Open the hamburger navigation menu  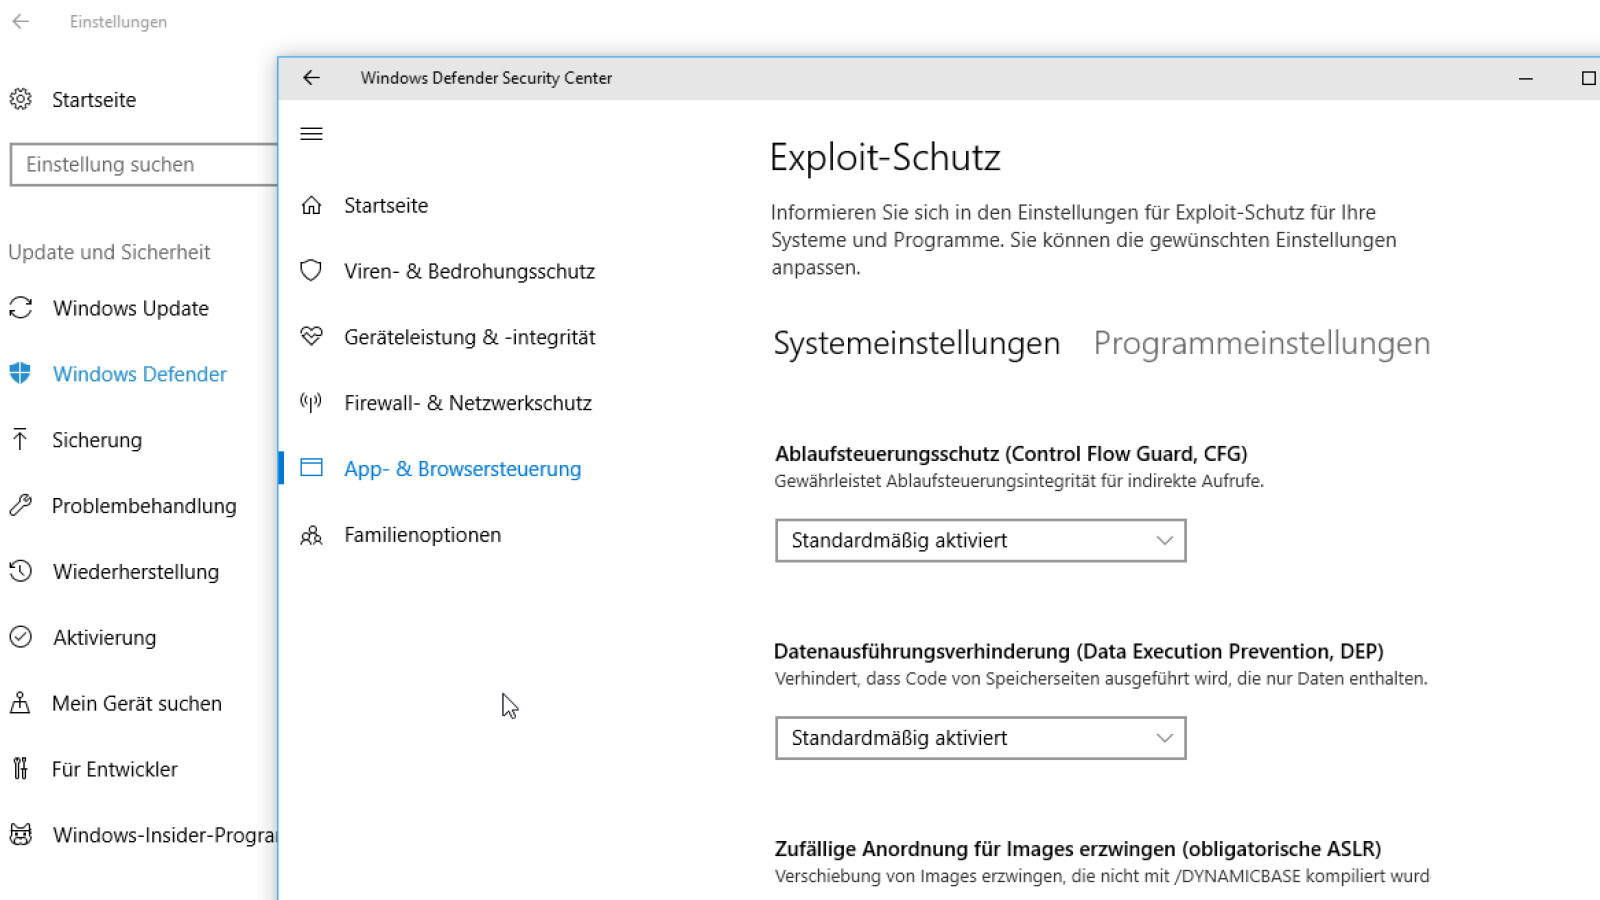pyautogui.click(x=311, y=133)
